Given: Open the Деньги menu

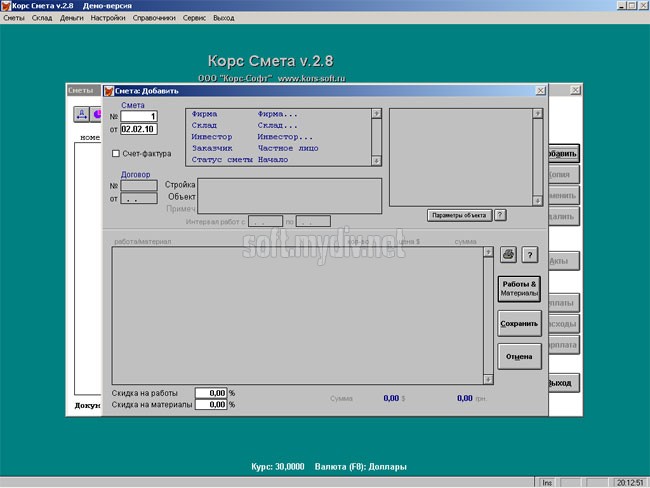Looking at the screenshot, I should pyautogui.click(x=71, y=18).
